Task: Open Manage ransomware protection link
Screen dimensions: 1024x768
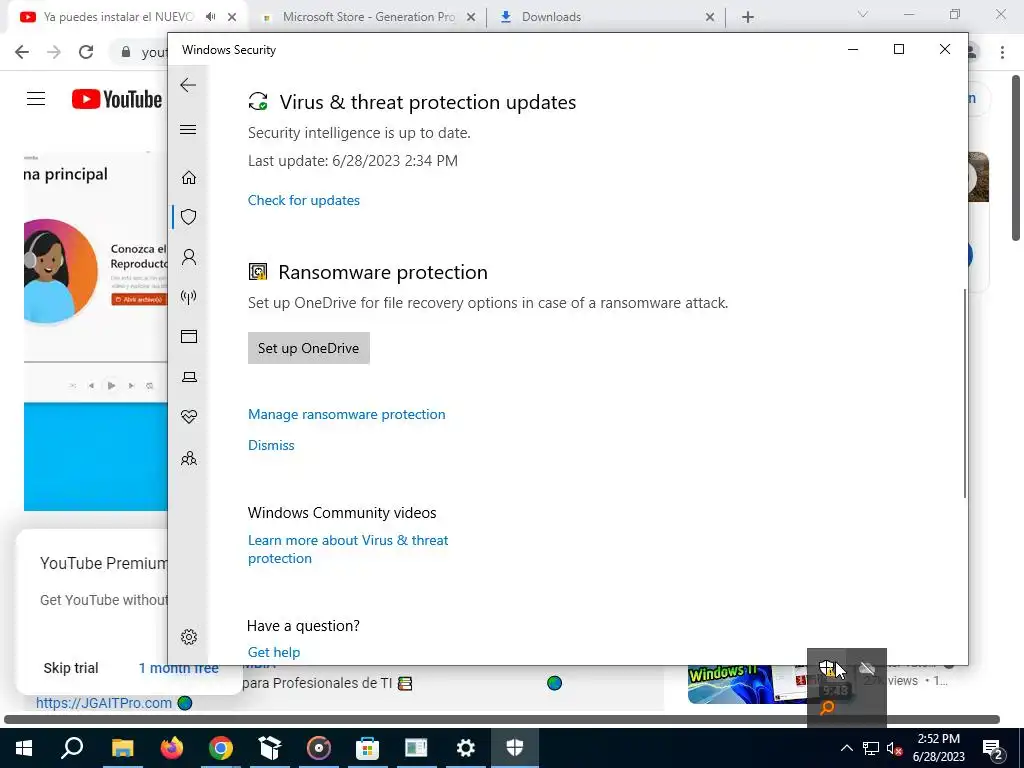Action: coord(347,414)
